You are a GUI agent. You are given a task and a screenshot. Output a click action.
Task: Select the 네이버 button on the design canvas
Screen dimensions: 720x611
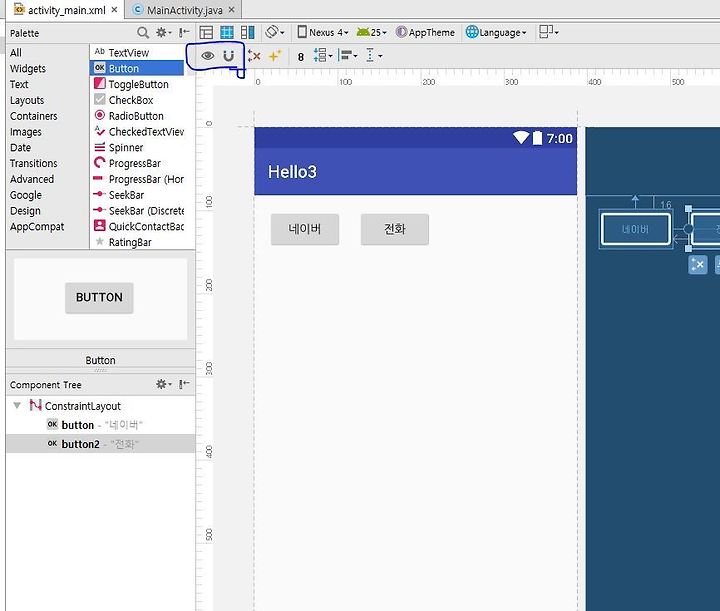(x=305, y=229)
